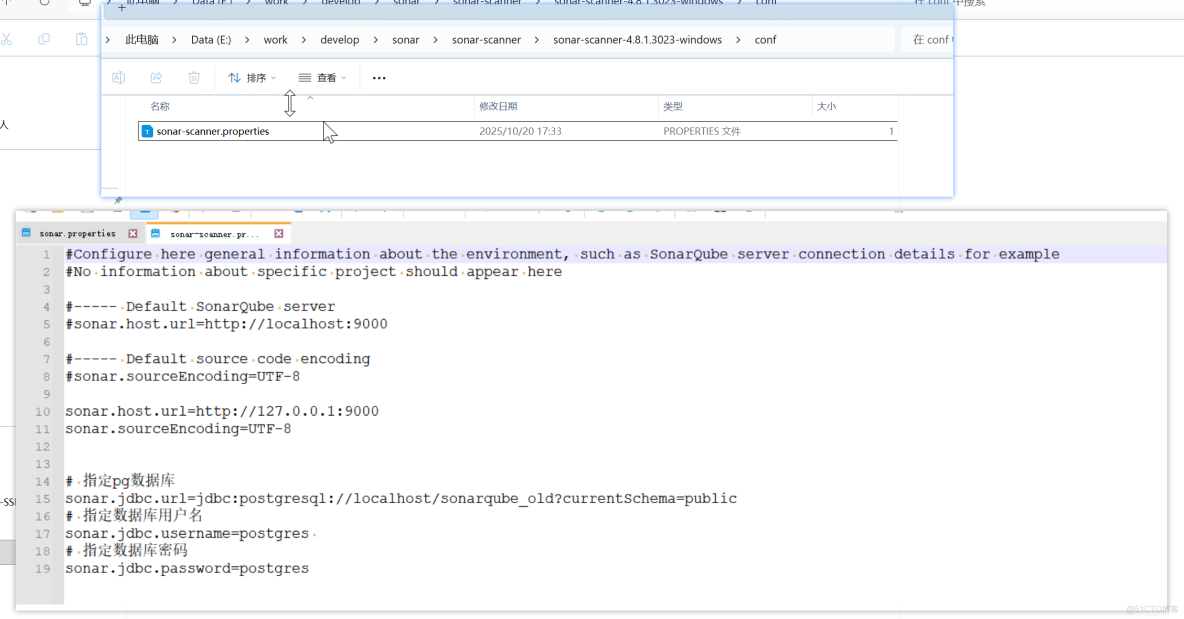1184x619 pixels.
Task: Click the New item icon above the breadcrumb
Action: pyautogui.click(x=121, y=8)
